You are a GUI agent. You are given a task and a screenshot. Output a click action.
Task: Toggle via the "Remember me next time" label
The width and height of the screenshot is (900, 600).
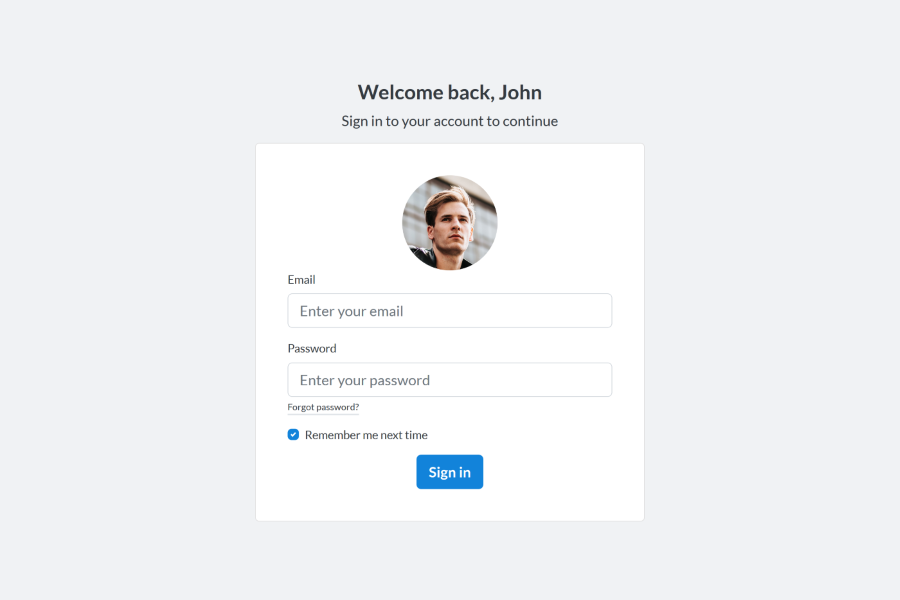coord(366,435)
